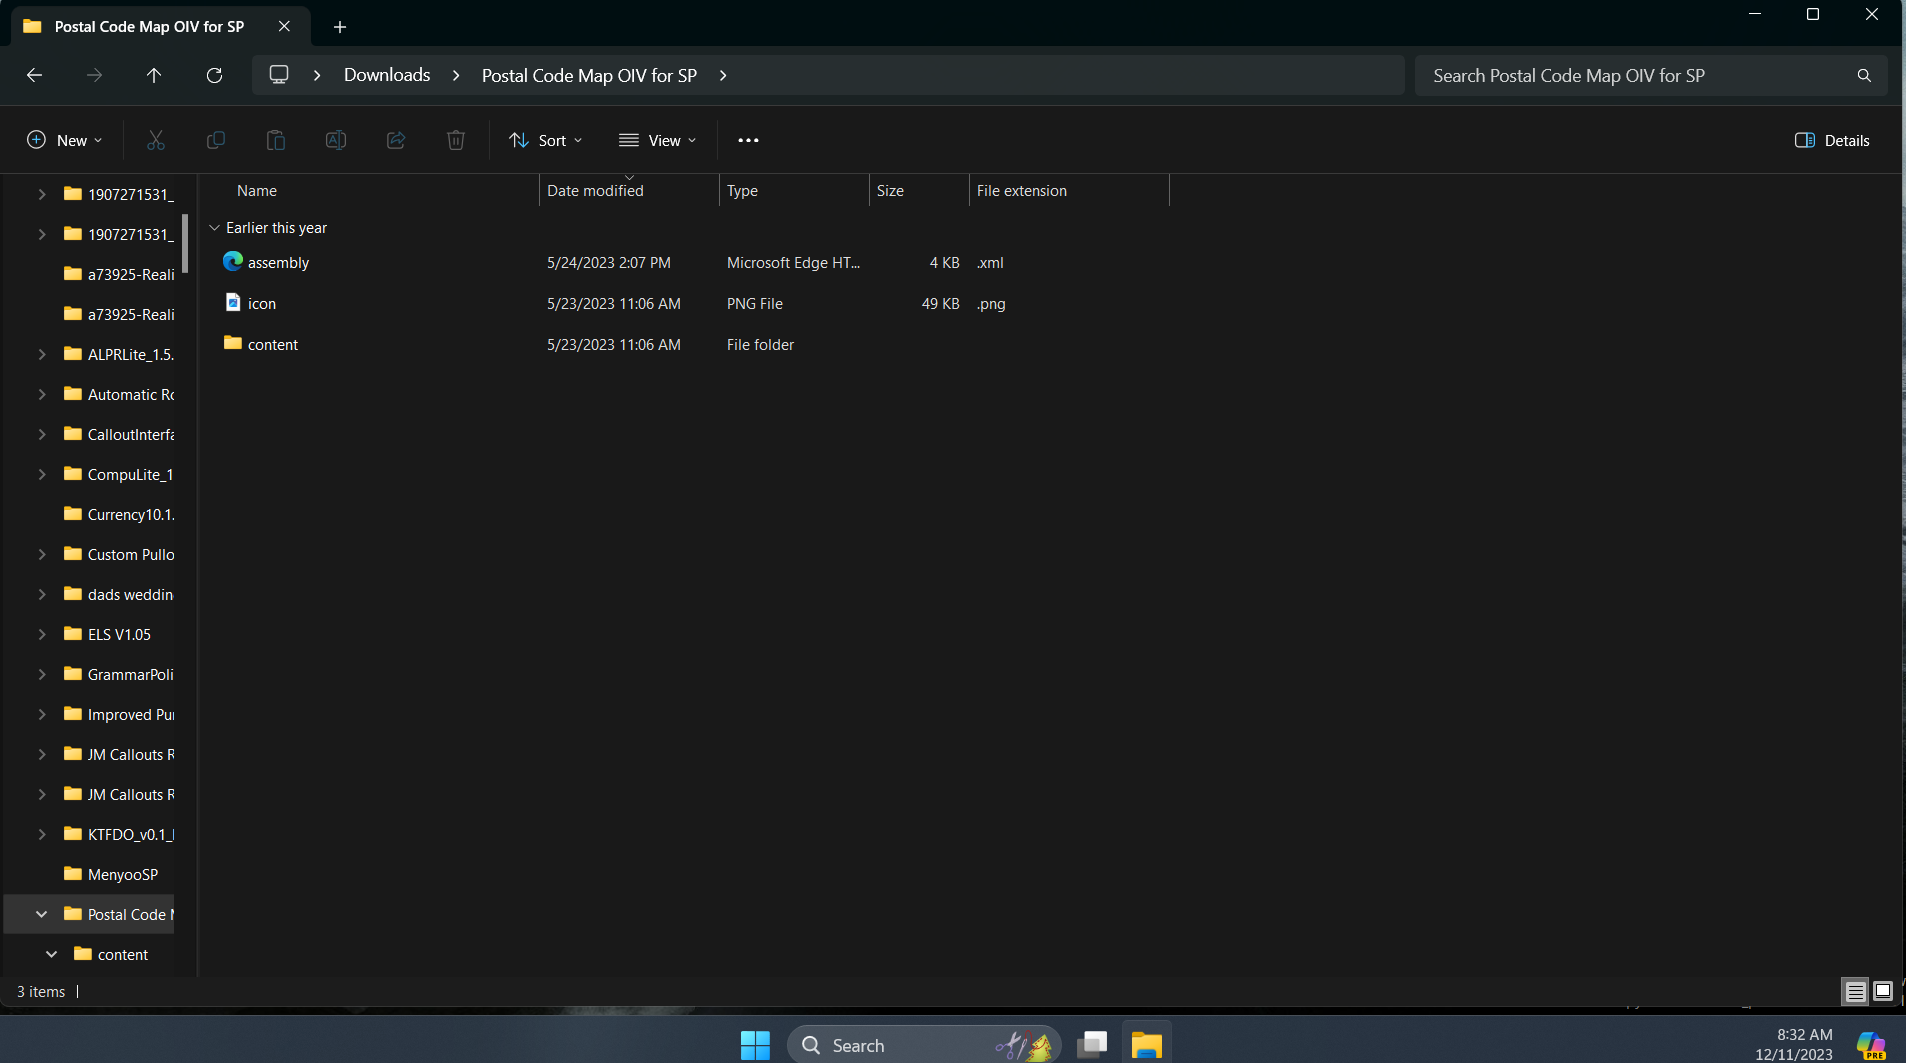The image size is (1906, 1063).
Task: Click the Search Postal Code Map search box
Action: pyautogui.click(x=1640, y=76)
